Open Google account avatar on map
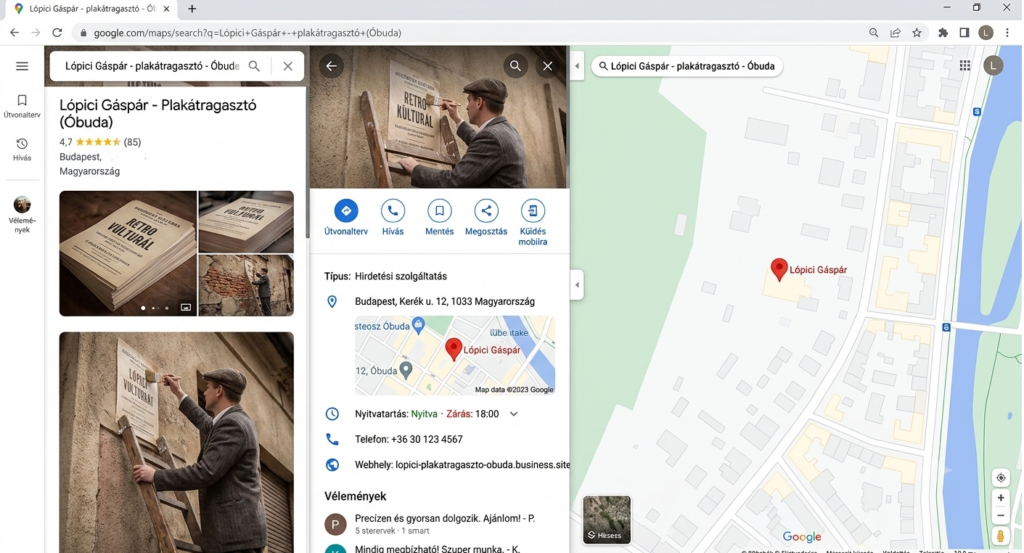Screen dimensions: 1024x553 pos(993,65)
